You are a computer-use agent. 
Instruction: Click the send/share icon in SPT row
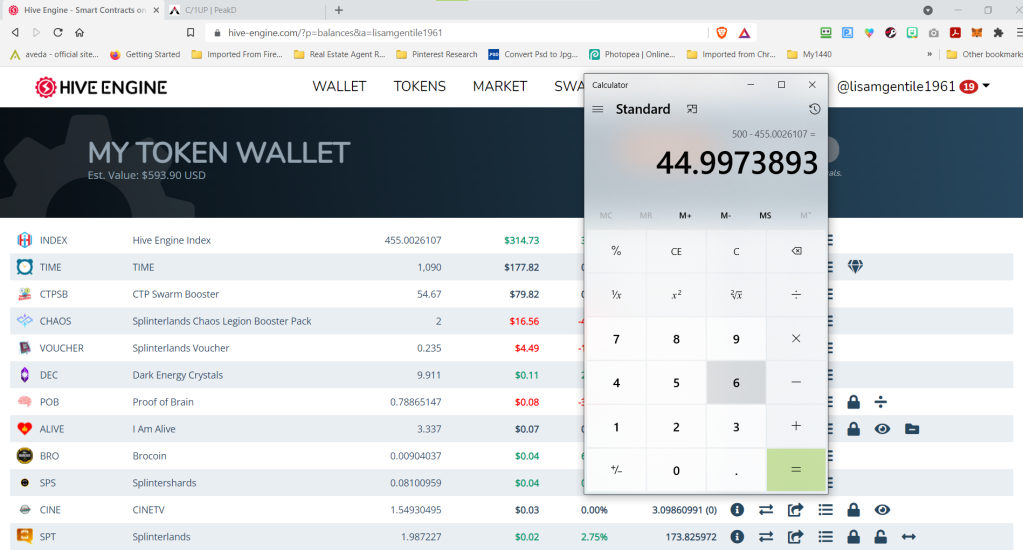pyautogui.click(x=795, y=536)
